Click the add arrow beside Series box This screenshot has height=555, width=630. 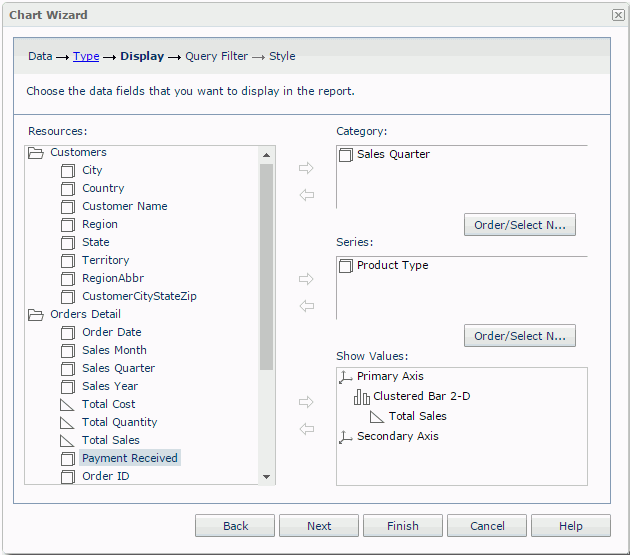(306, 279)
